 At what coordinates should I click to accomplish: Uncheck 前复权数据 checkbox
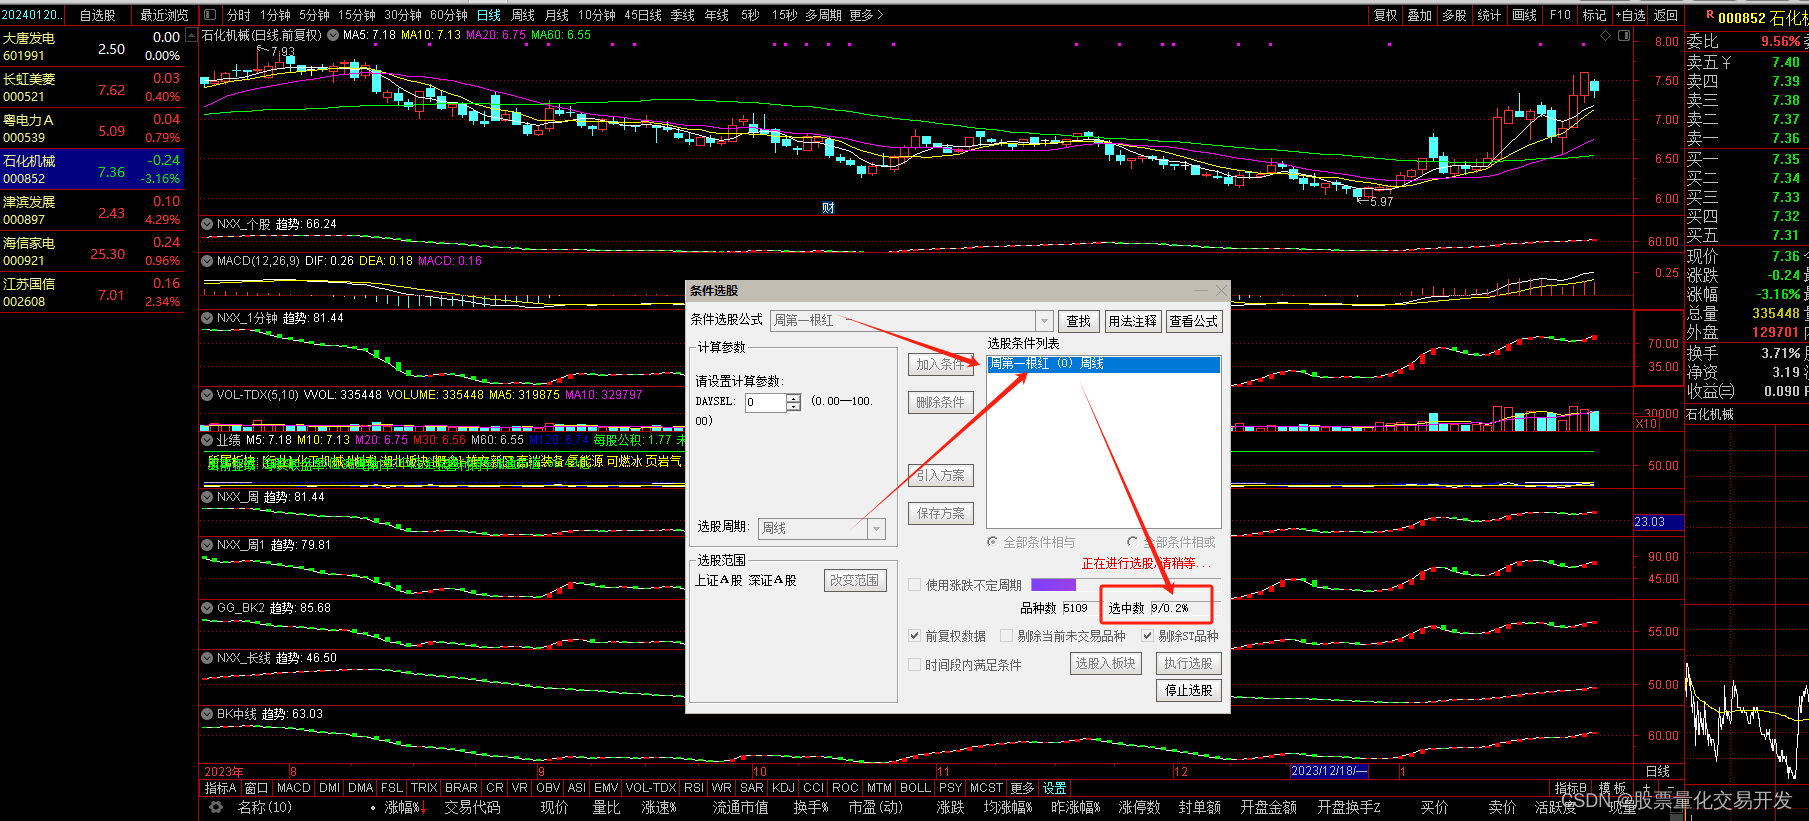[x=914, y=636]
